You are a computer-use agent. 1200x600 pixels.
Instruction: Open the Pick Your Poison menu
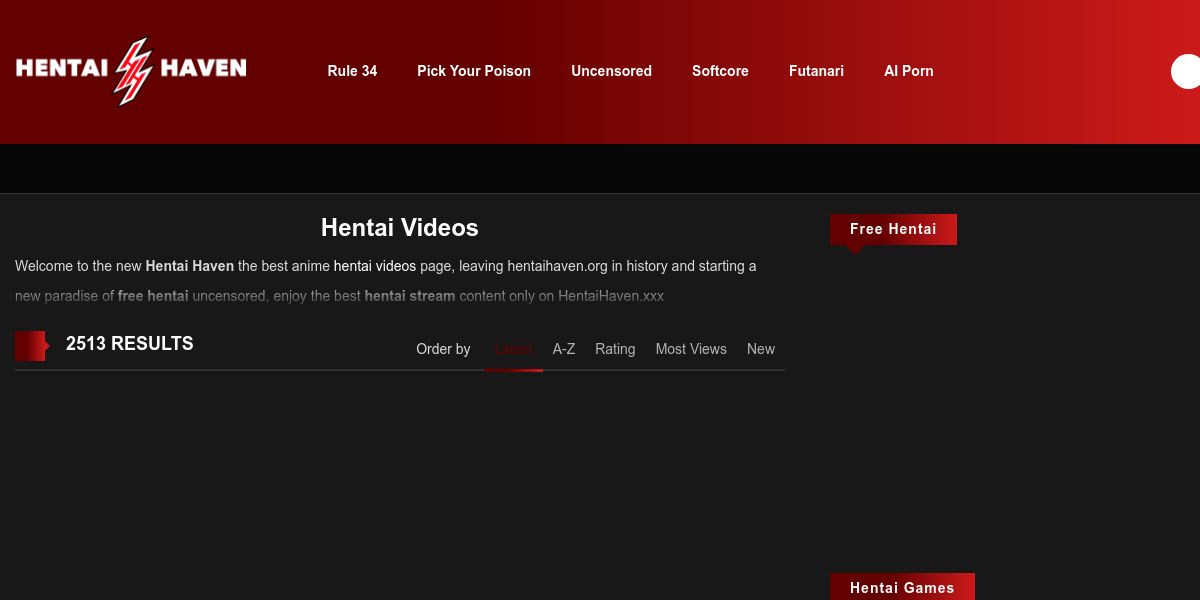pos(474,71)
